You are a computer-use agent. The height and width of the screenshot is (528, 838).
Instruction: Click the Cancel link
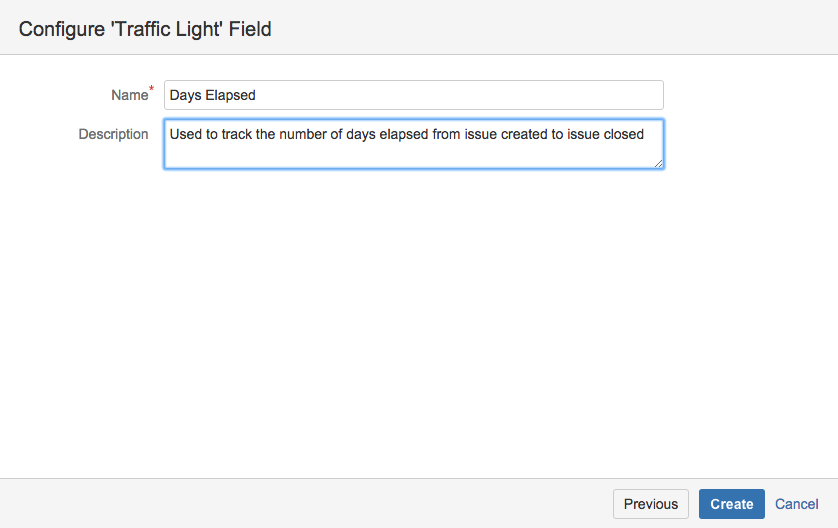(797, 504)
